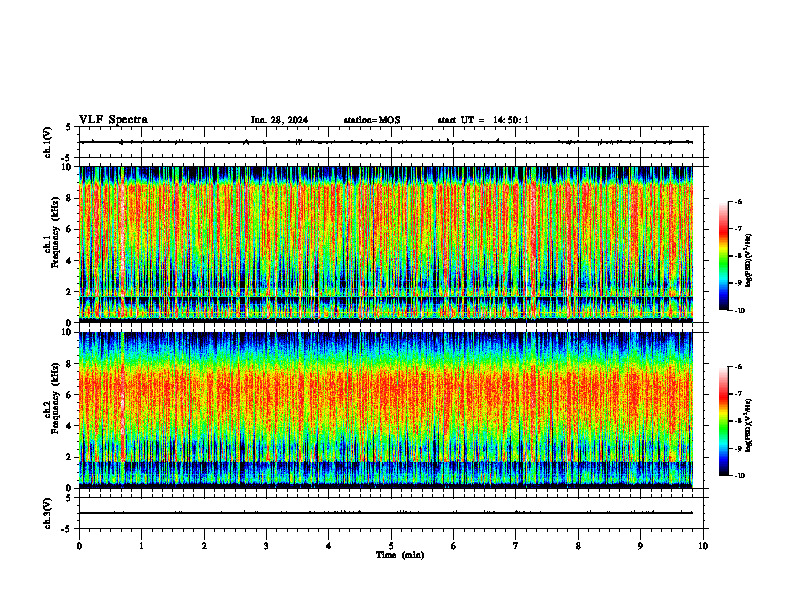Click the "ch.1(V)" axis label
The height and width of the screenshot is (612, 792).
click(x=48, y=142)
